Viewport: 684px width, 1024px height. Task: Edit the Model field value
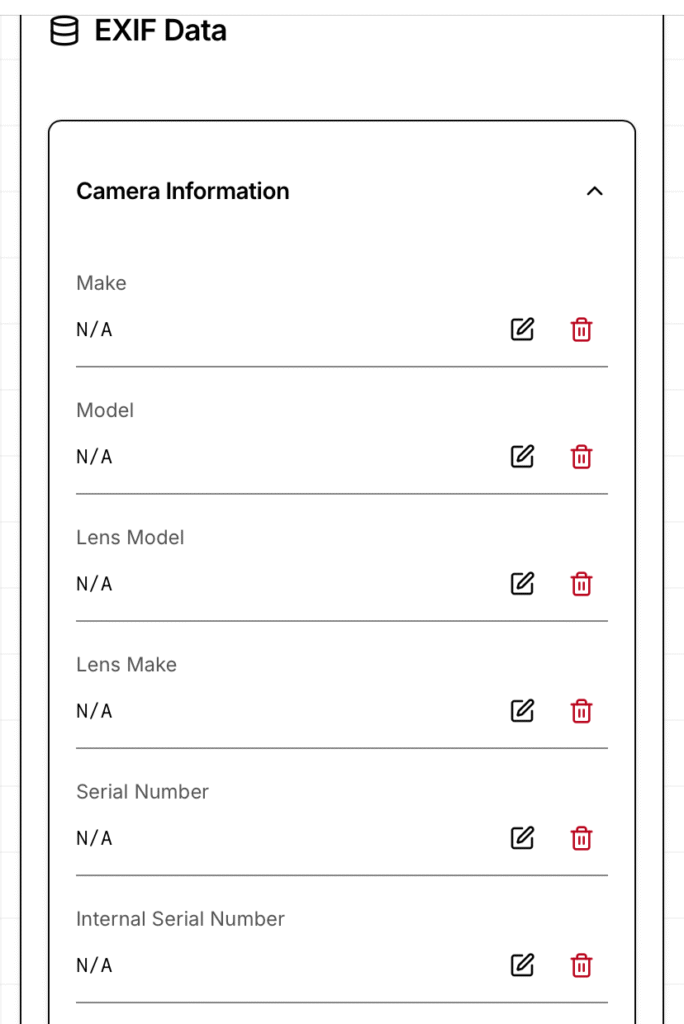(x=522, y=456)
